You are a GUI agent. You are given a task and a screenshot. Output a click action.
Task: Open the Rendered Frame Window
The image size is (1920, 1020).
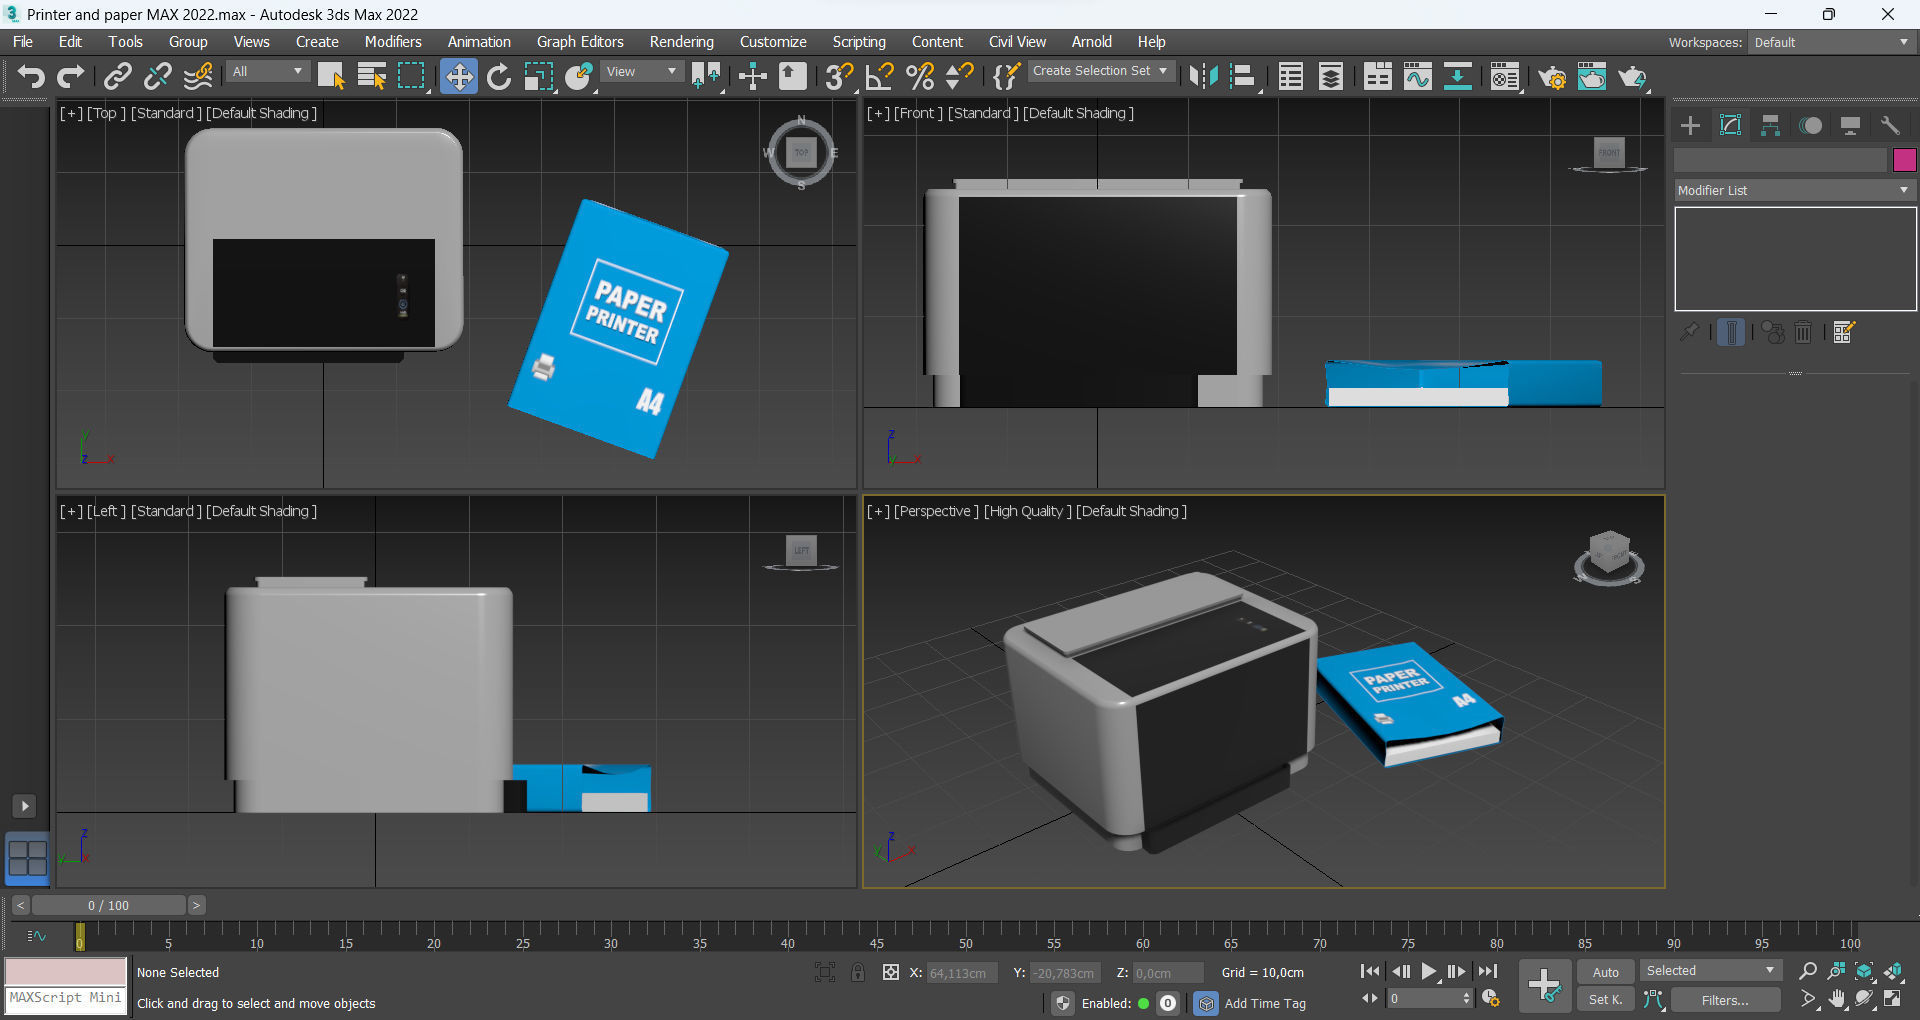[x=1592, y=76]
